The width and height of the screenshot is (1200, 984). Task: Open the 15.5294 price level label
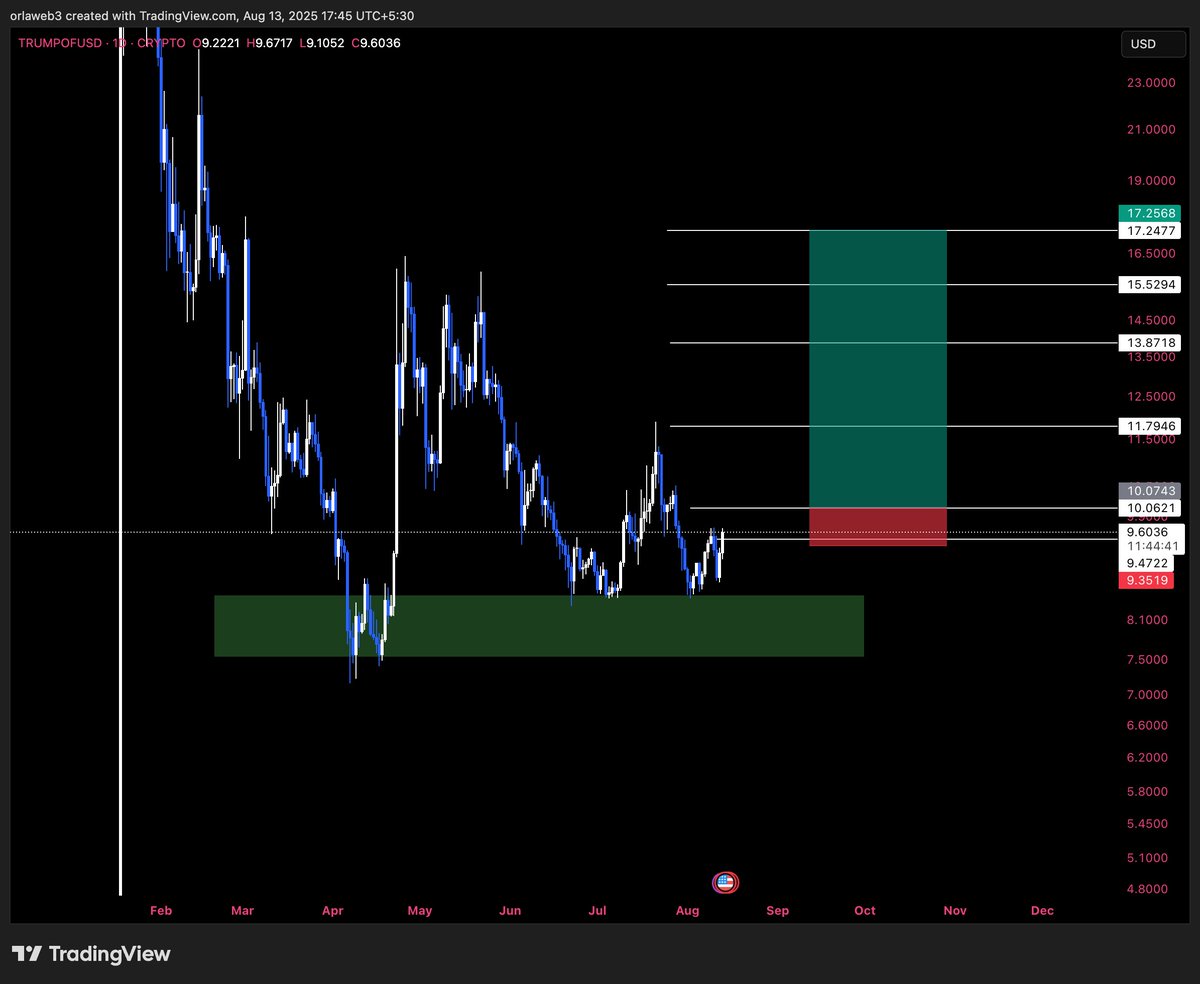(x=1150, y=284)
